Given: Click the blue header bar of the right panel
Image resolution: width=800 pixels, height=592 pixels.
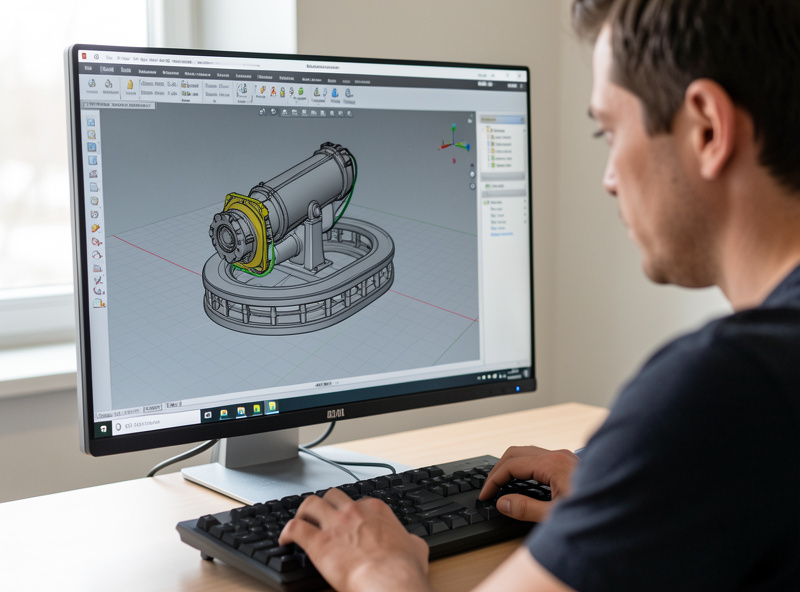Looking at the screenshot, I should pyautogui.click(x=503, y=119).
